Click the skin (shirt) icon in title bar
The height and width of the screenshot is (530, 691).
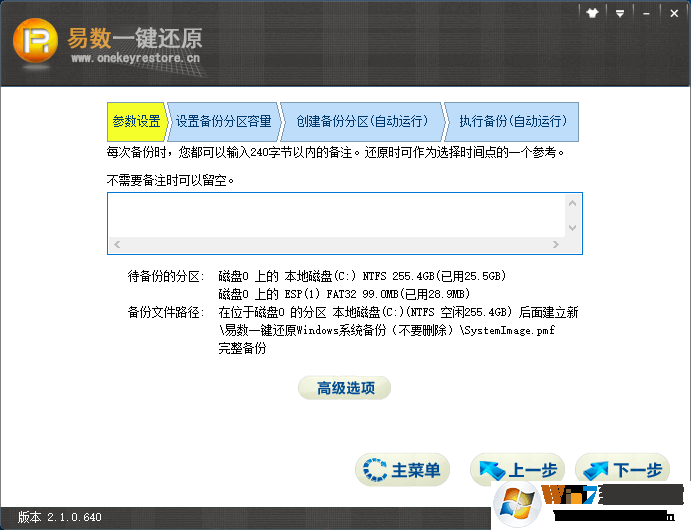[592, 13]
